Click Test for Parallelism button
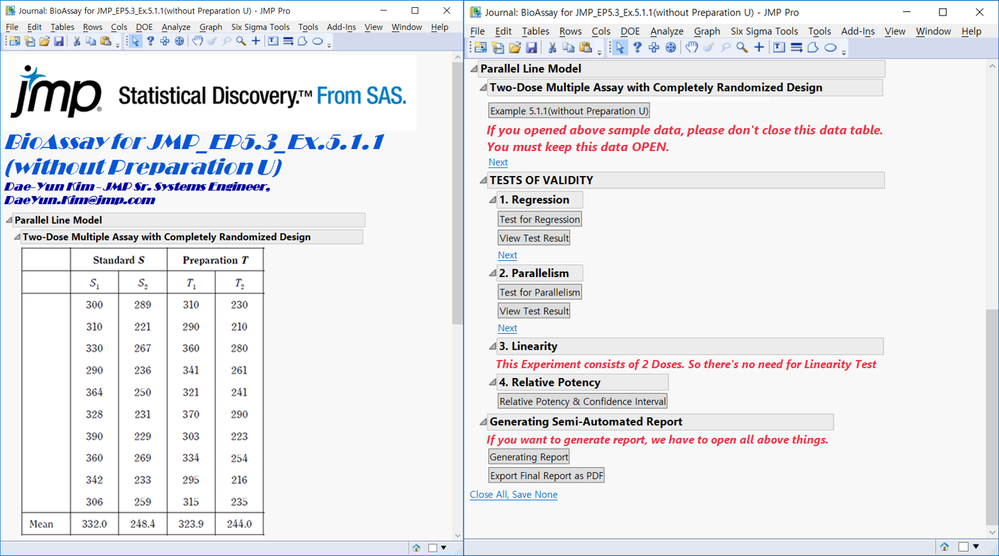Screen dimensions: 999x556 pos(539,292)
